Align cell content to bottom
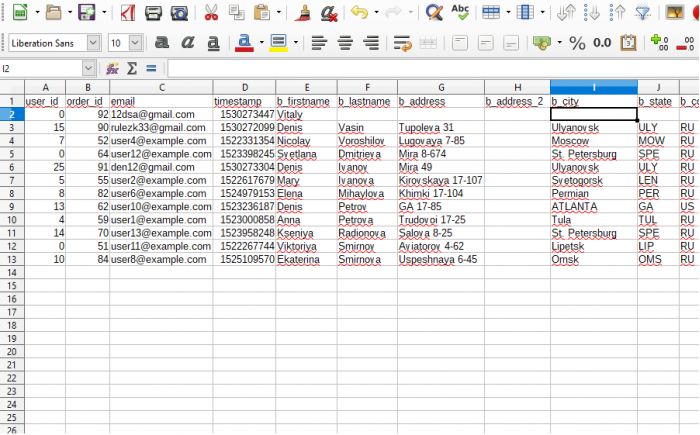Image resolution: width=700 pixels, height=435 pixels. click(x=511, y=43)
